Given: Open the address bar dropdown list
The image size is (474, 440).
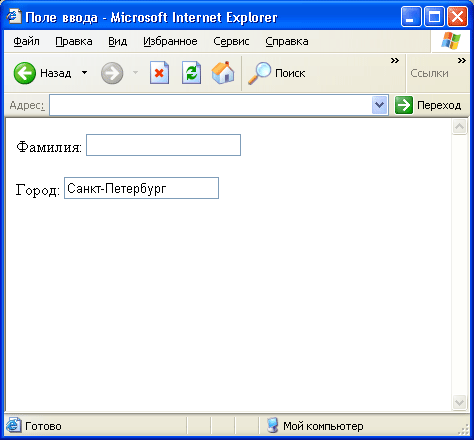Looking at the screenshot, I should (x=379, y=105).
